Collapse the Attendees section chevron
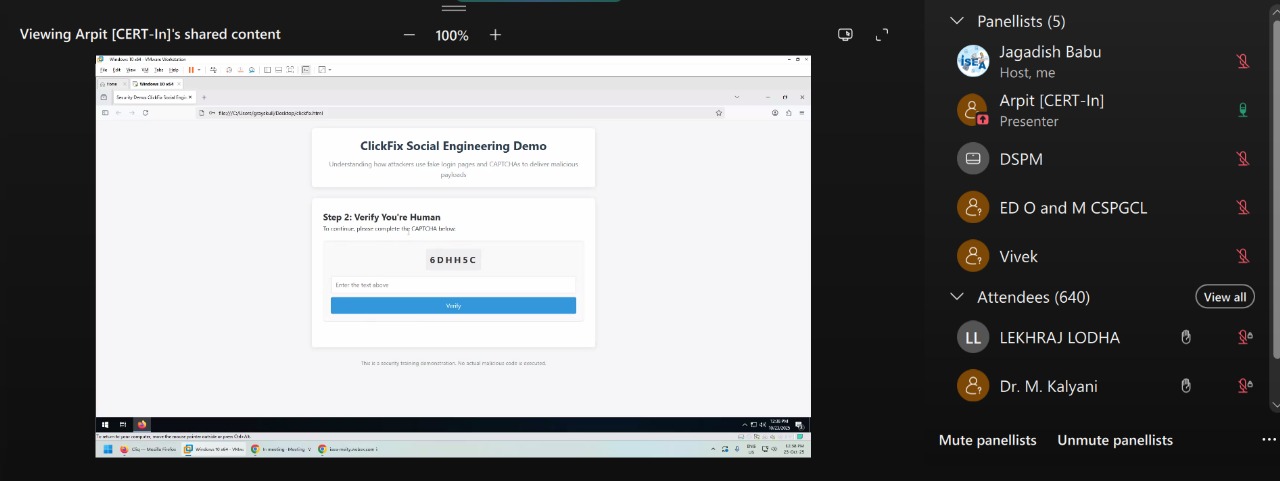The height and width of the screenshot is (481, 1280). [x=957, y=297]
